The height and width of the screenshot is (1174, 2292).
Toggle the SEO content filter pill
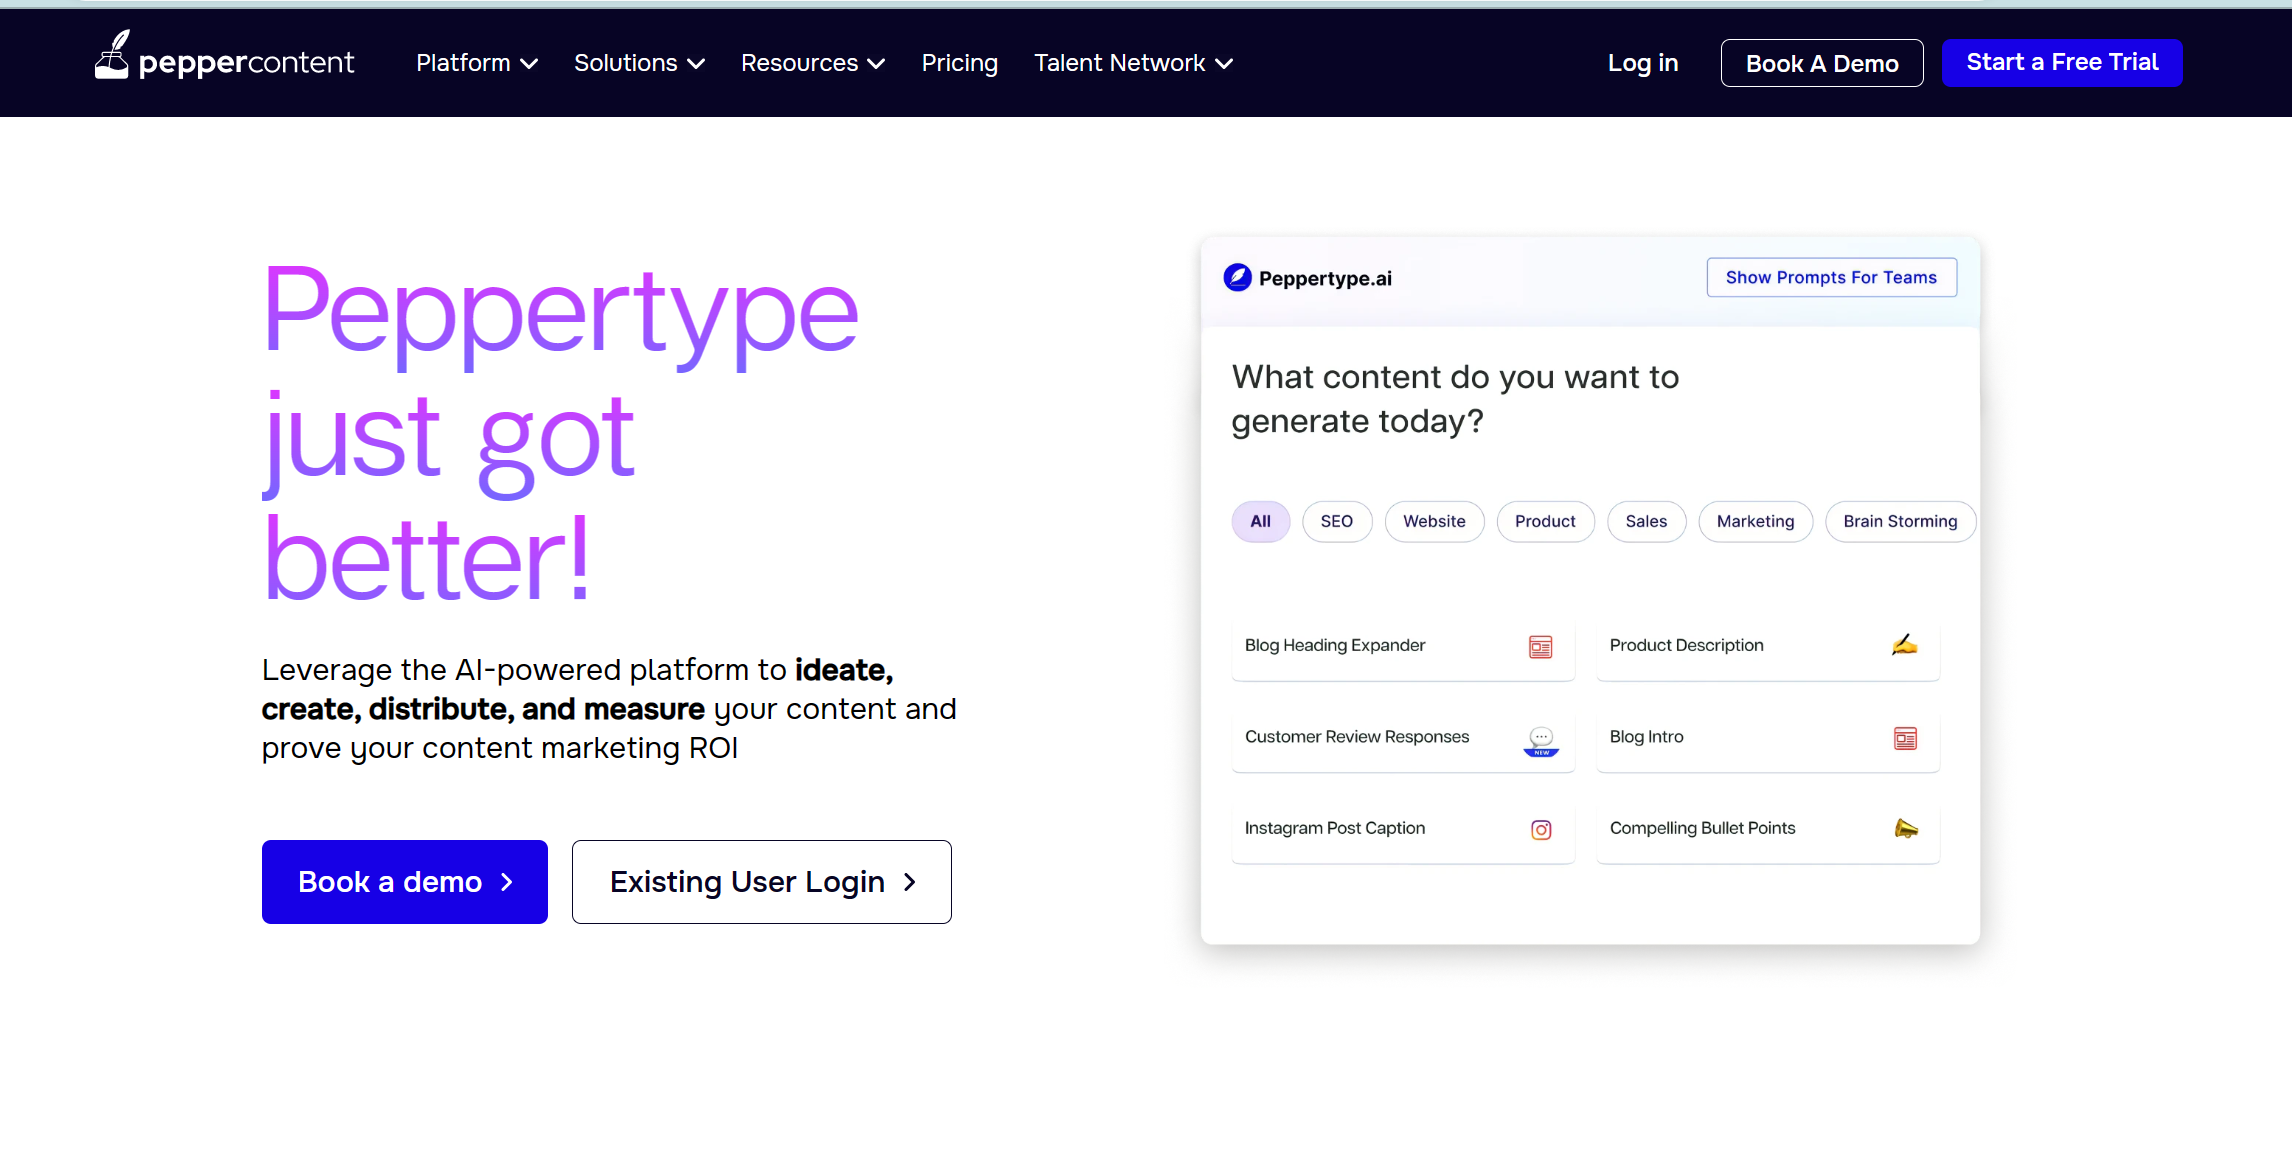(x=1337, y=521)
